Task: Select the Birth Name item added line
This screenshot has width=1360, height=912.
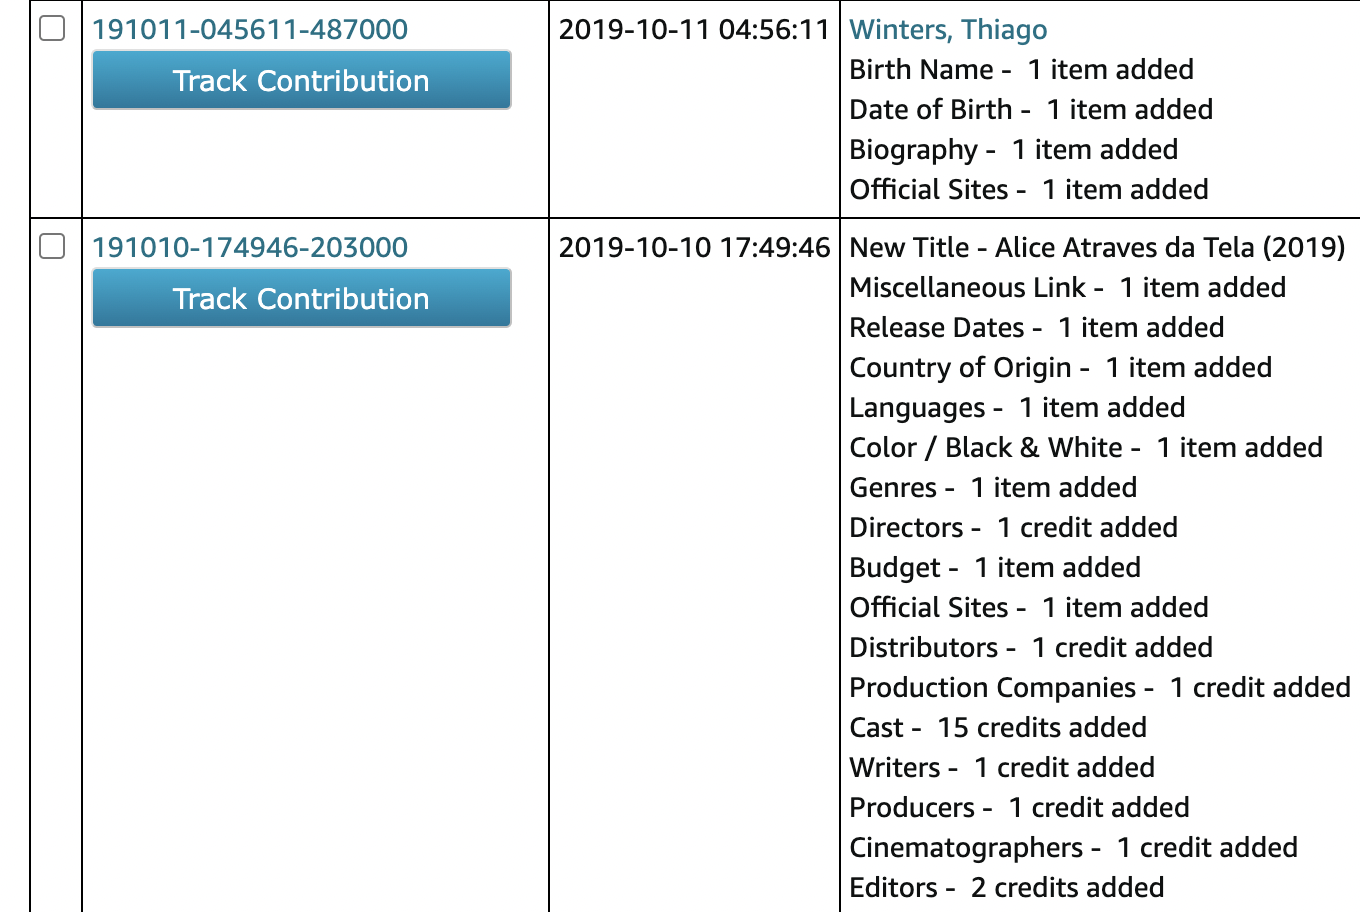Action: coord(1021,69)
